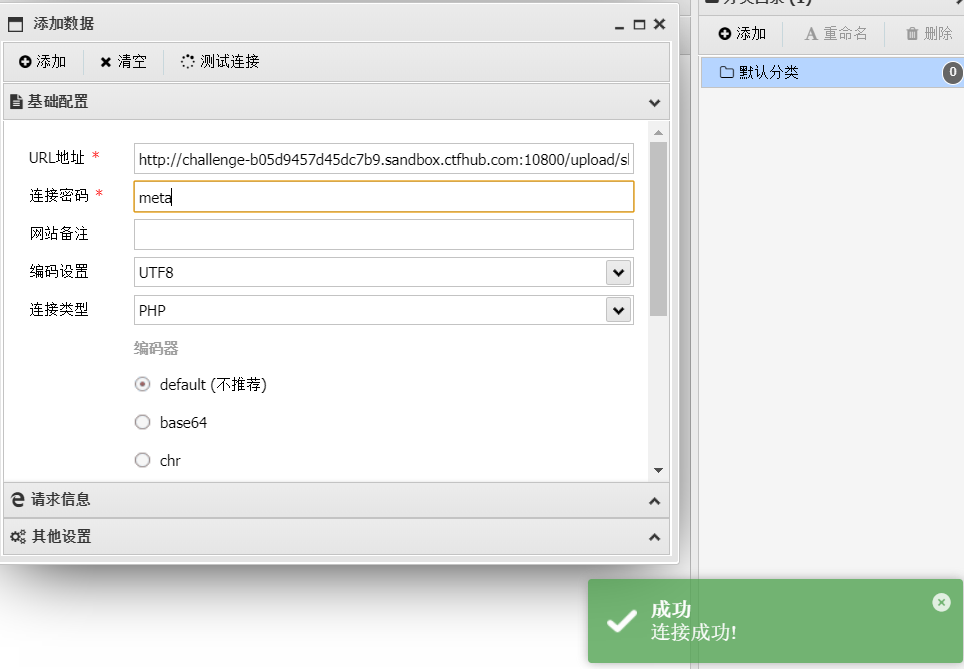Click the 基础配置 document icon
Screen dimensions: 964x669
pyautogui.click(x=17, y=102)
